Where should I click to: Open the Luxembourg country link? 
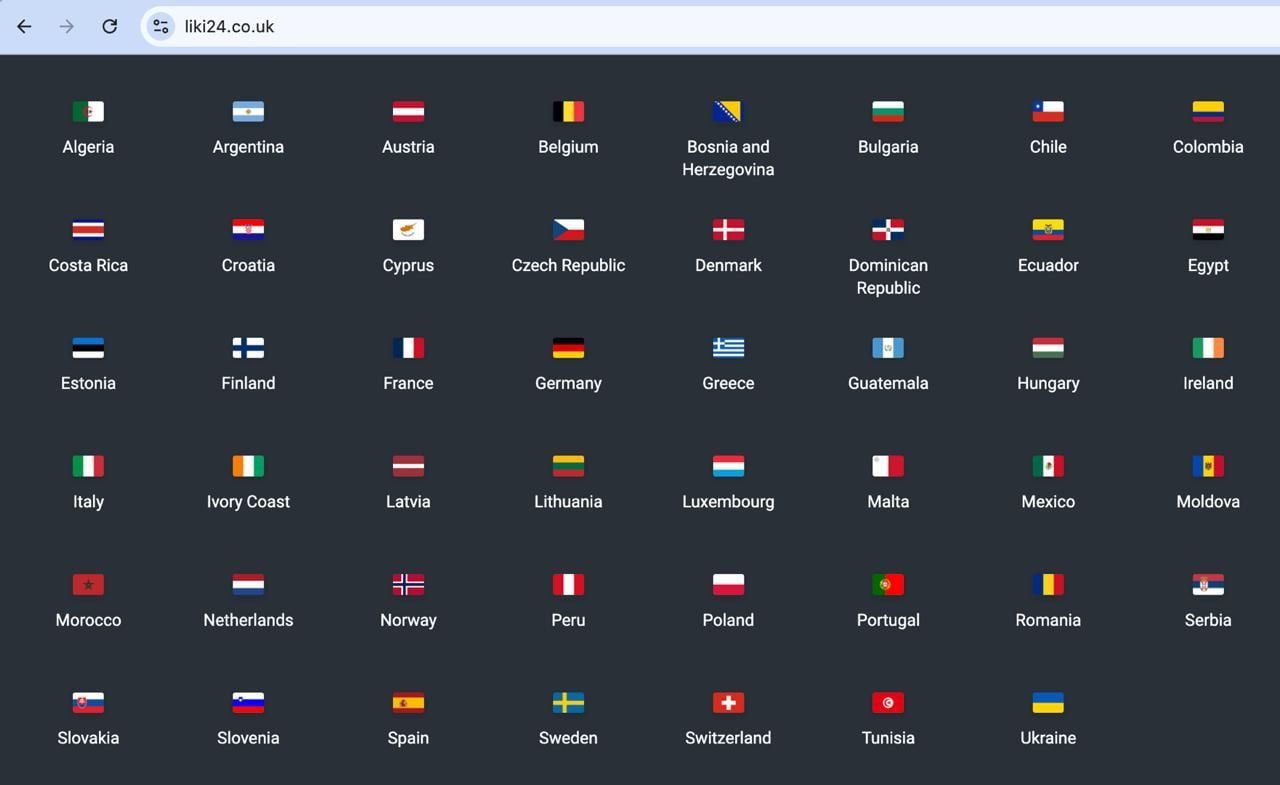[x=728, y=502]
